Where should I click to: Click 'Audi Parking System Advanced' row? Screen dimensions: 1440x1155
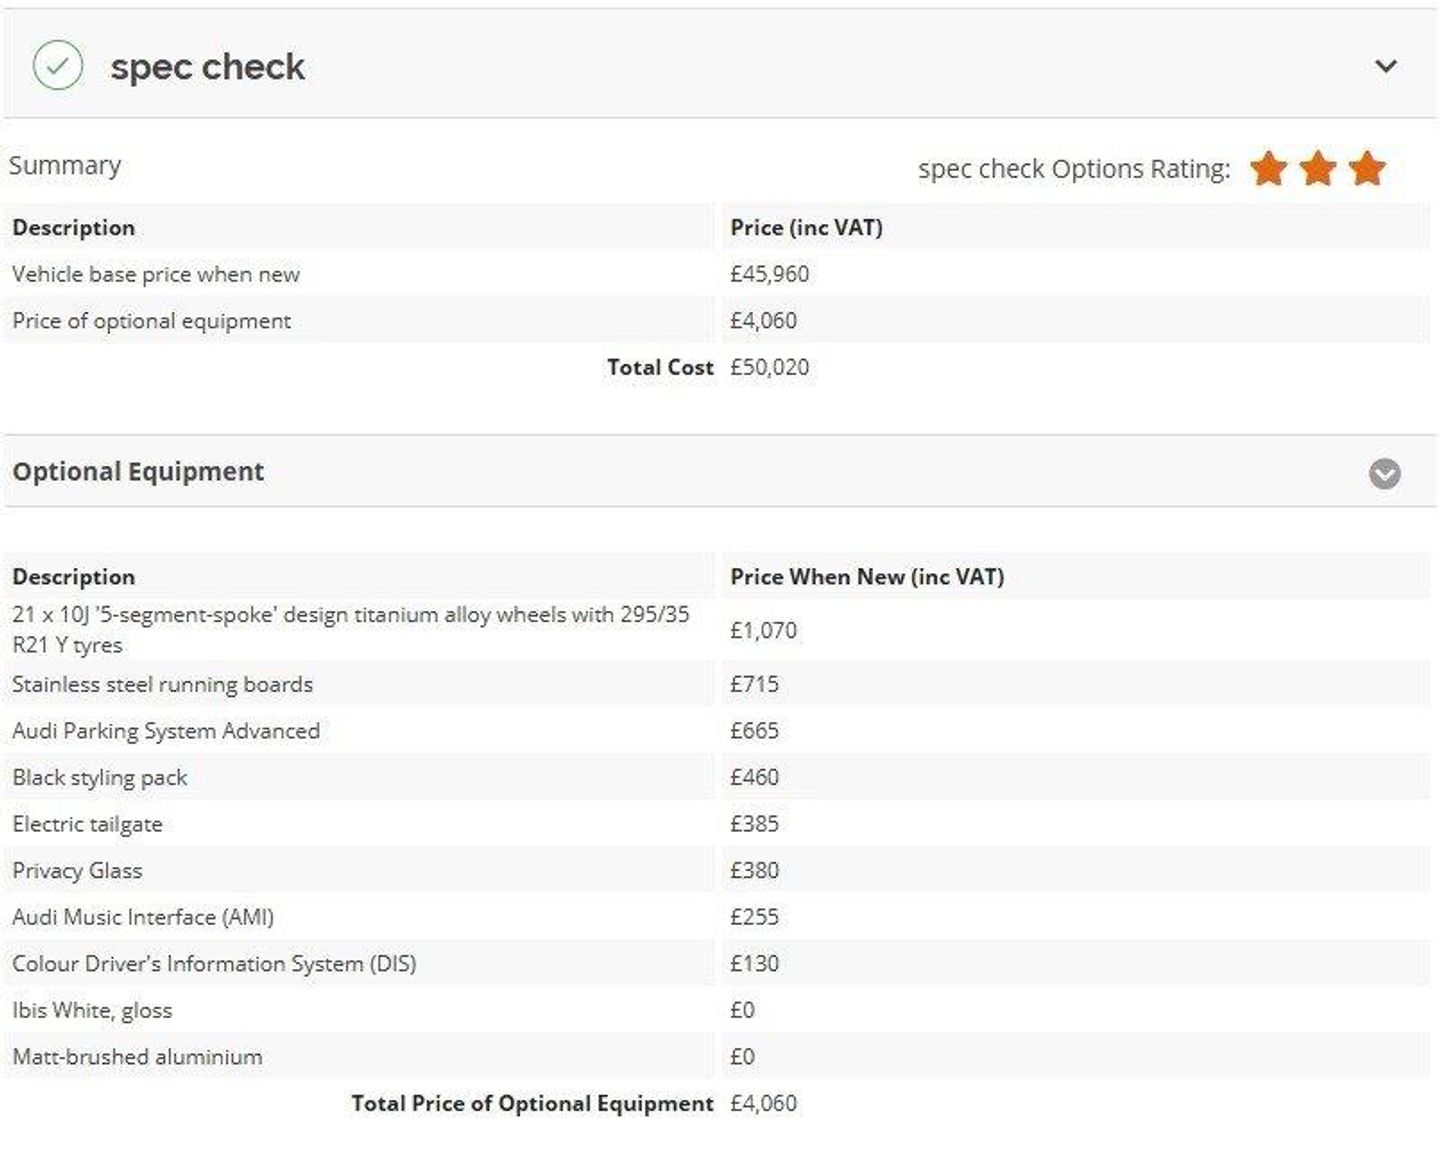click(x=717, y=731)
